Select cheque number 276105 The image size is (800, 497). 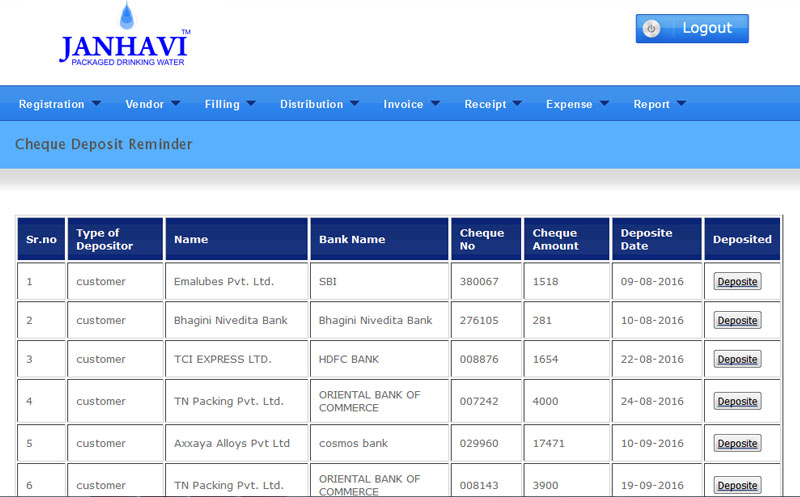tap(486, 320)
